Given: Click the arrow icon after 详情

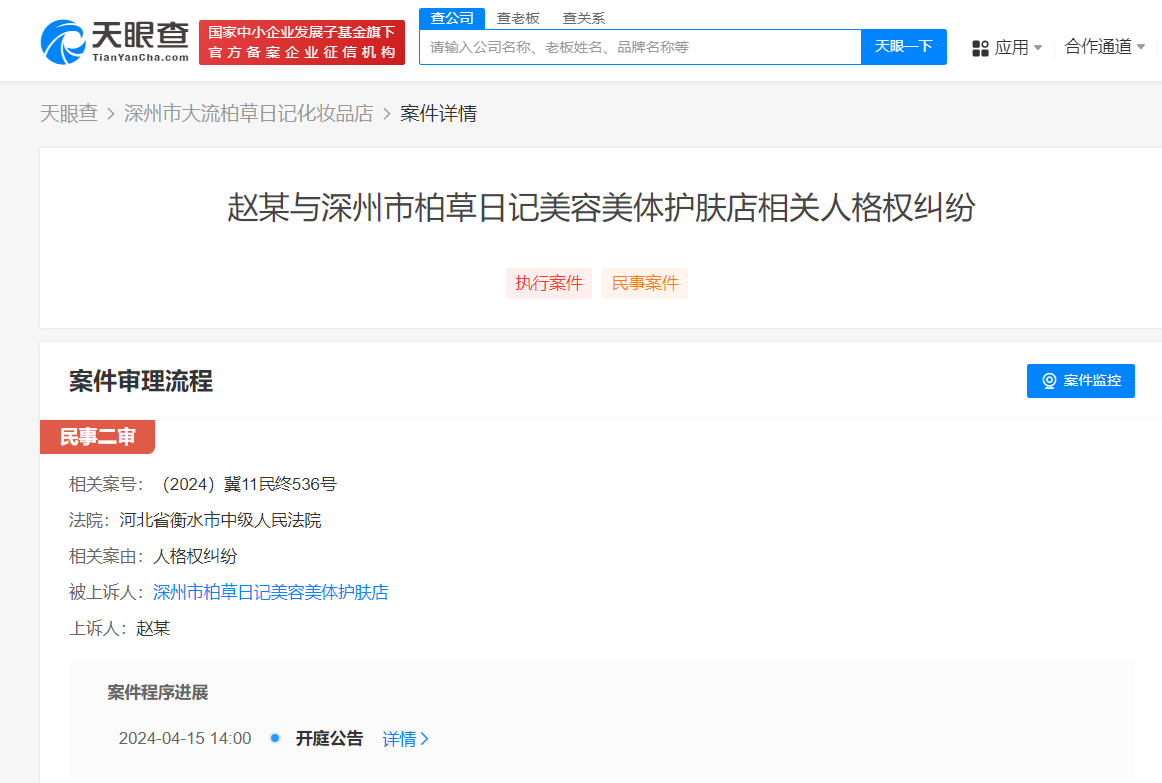Looking at the screenshot, I should point(425,738).
